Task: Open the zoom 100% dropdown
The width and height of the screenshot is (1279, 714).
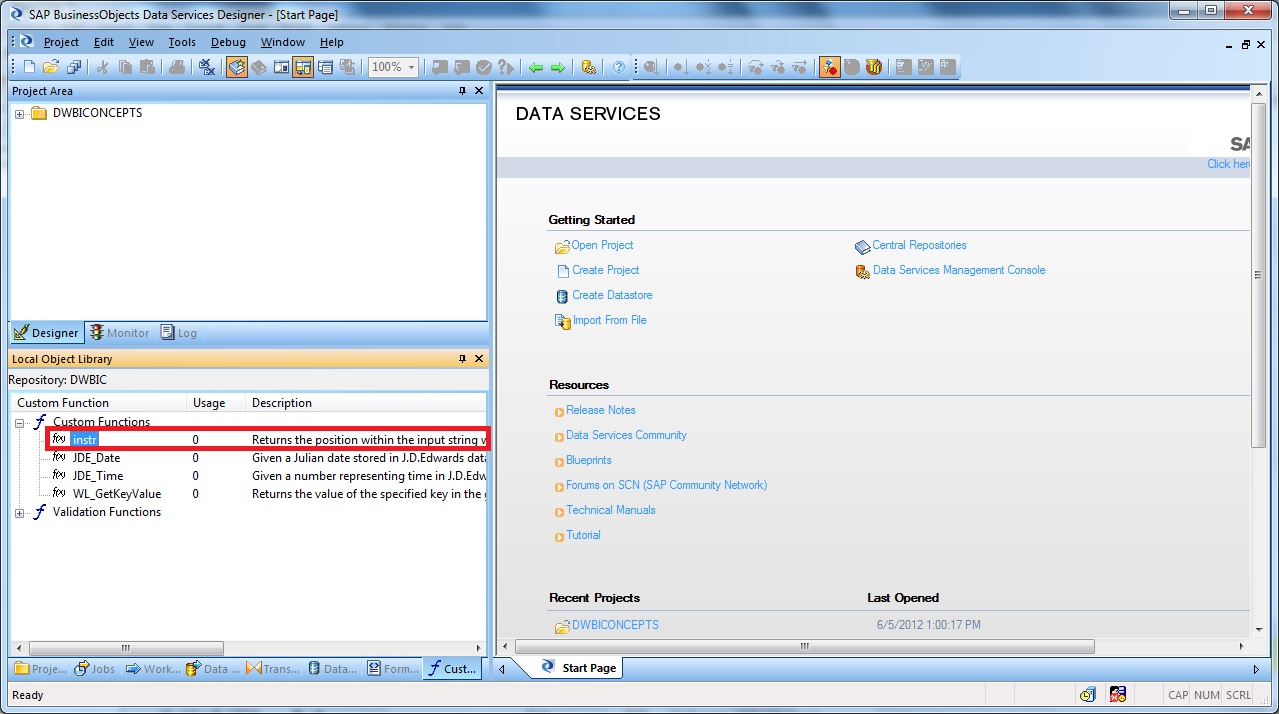Action: click(411, 67)
